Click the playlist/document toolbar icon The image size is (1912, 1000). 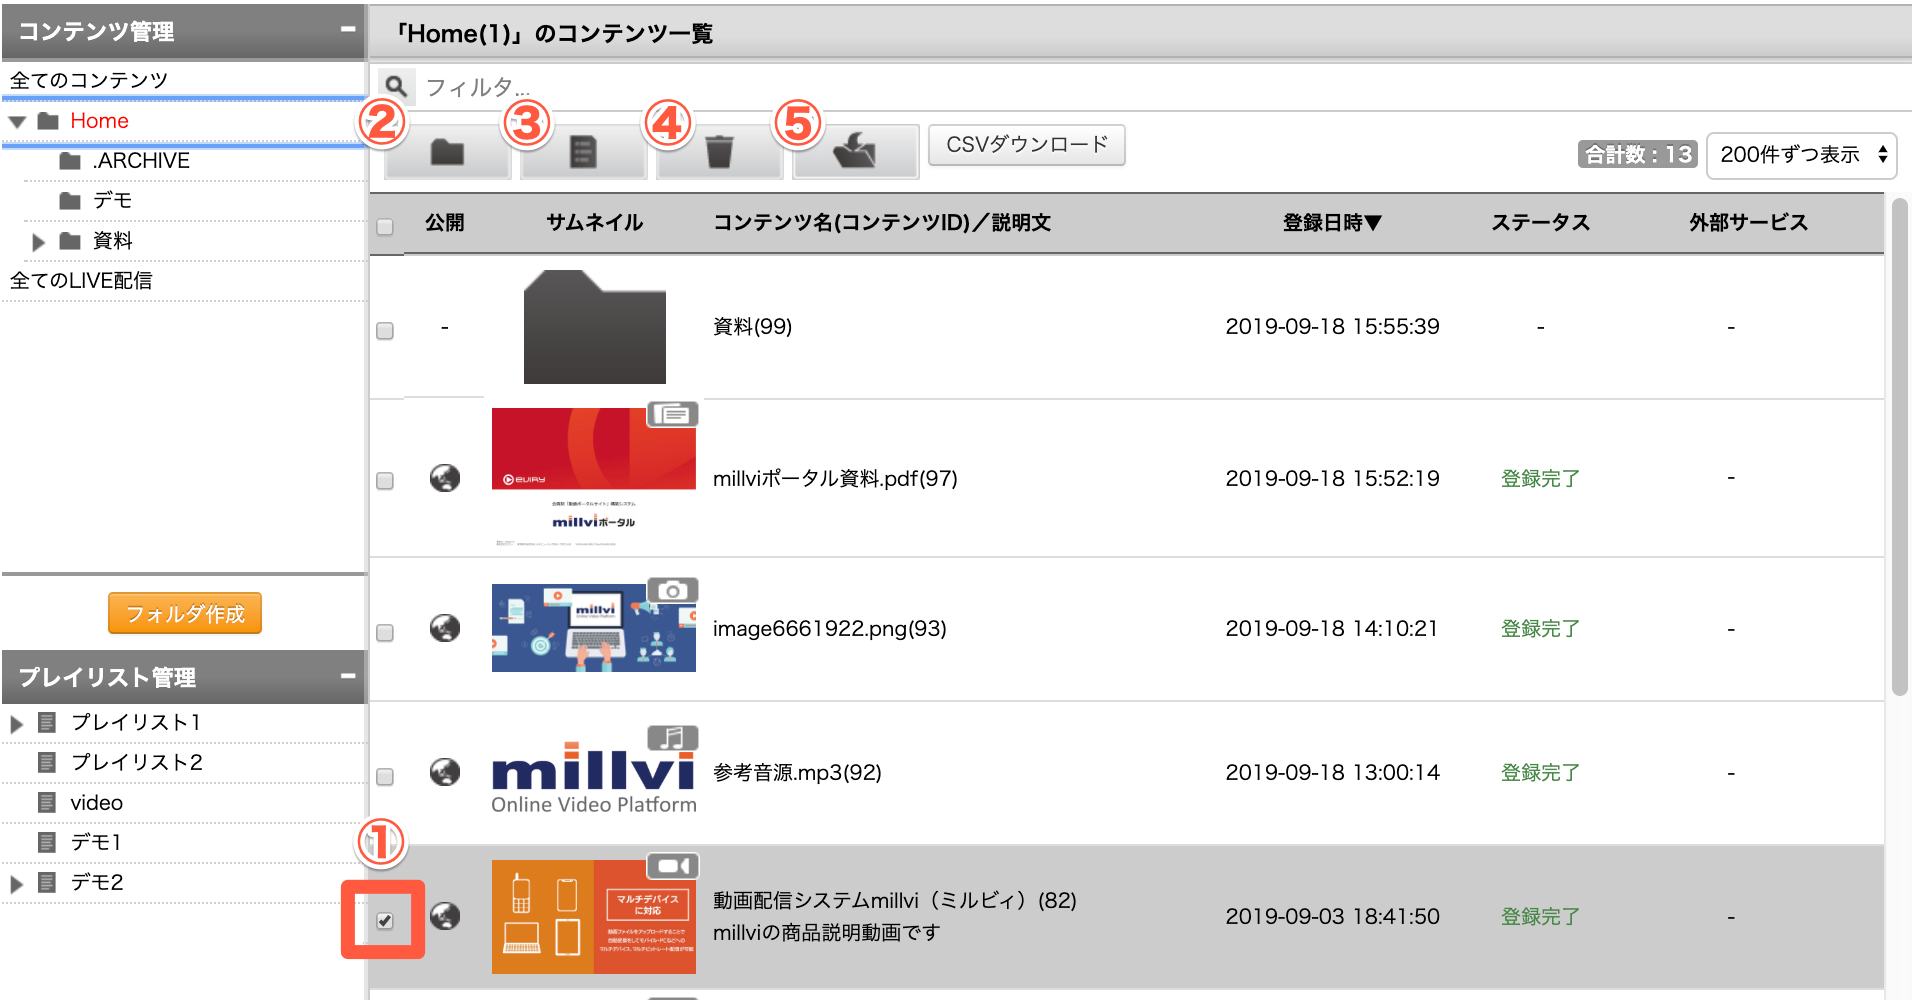tap(583, 152)
